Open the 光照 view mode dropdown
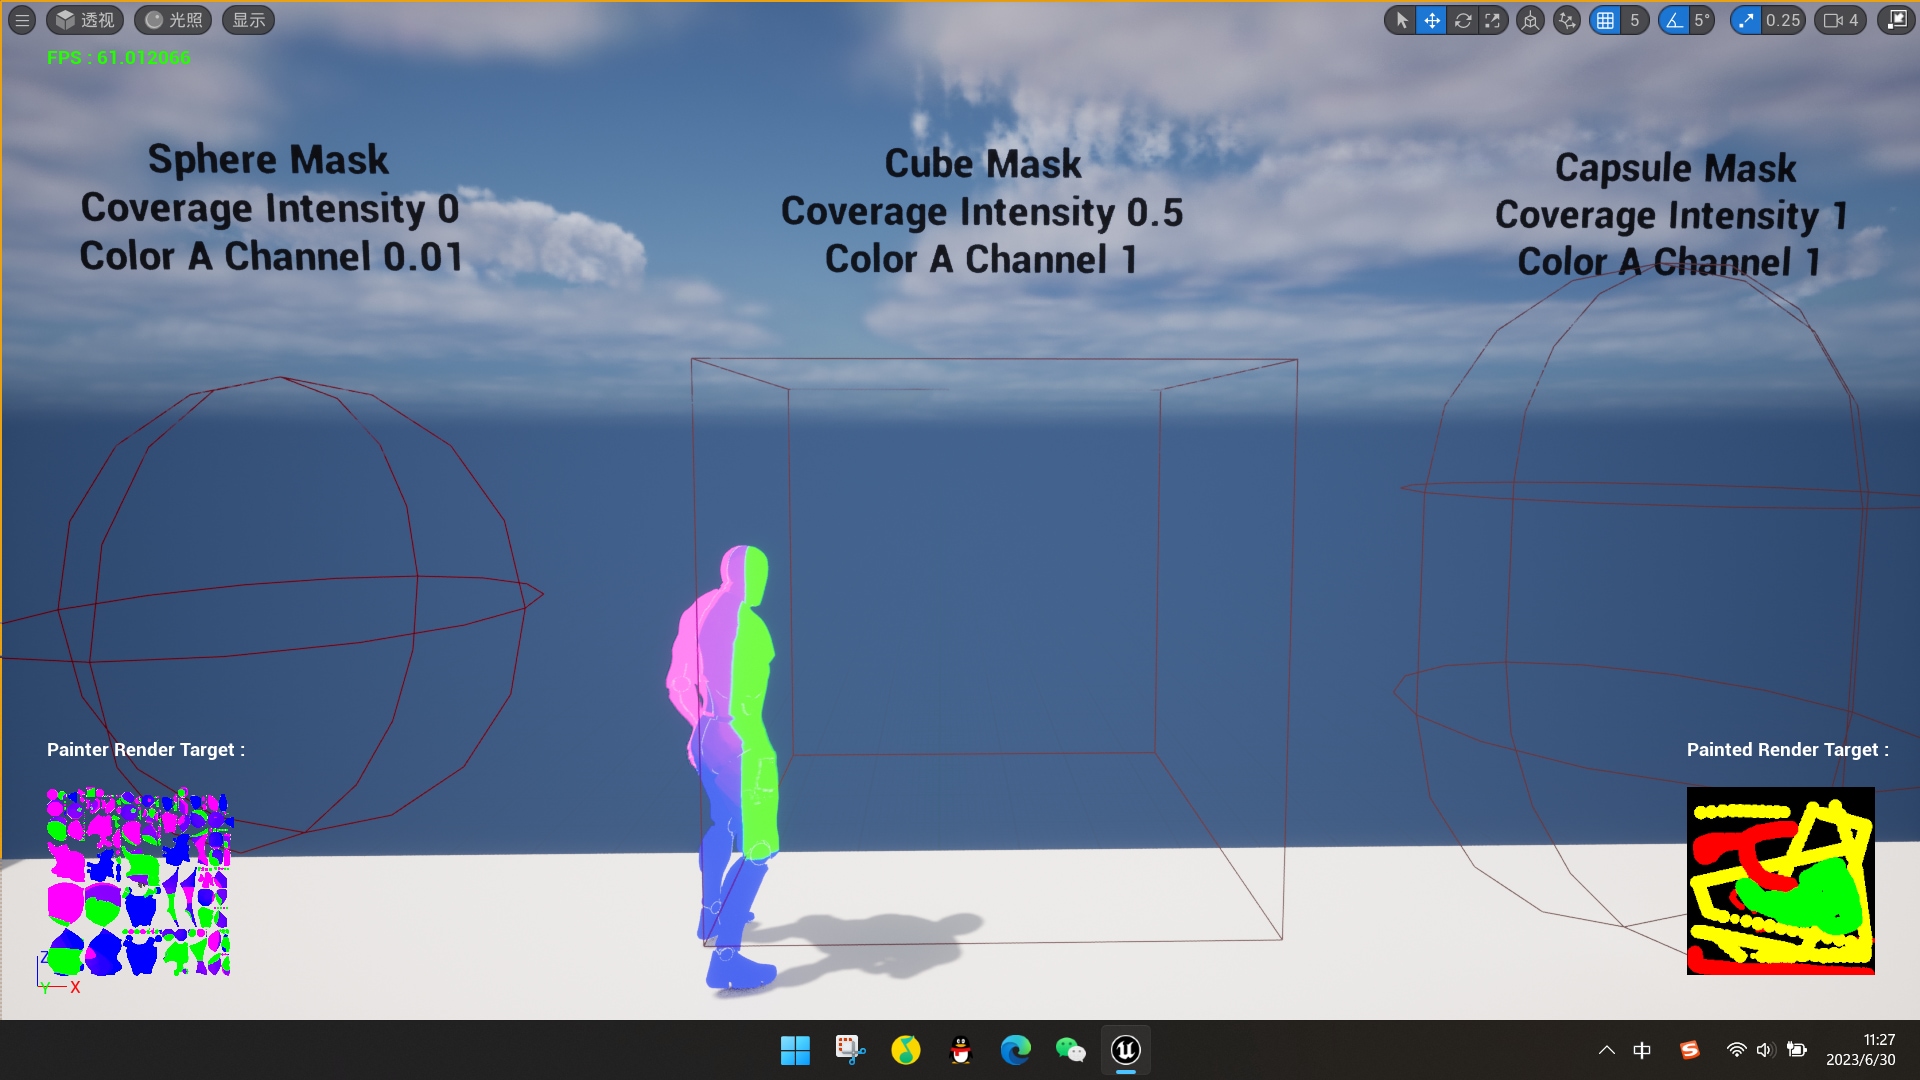Image resolution: width=1920 pixels, height=1080 pixels. click(x=172, y=20)
